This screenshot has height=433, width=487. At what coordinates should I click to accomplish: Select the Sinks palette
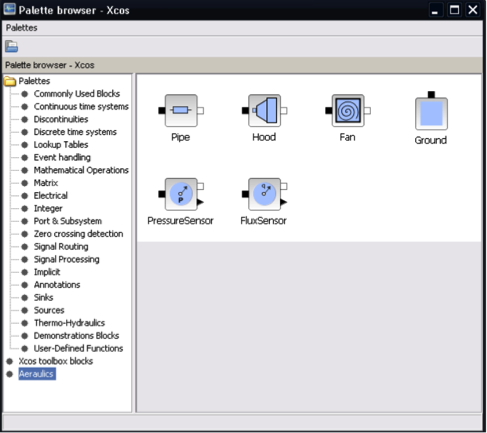(x=43, y=297)
